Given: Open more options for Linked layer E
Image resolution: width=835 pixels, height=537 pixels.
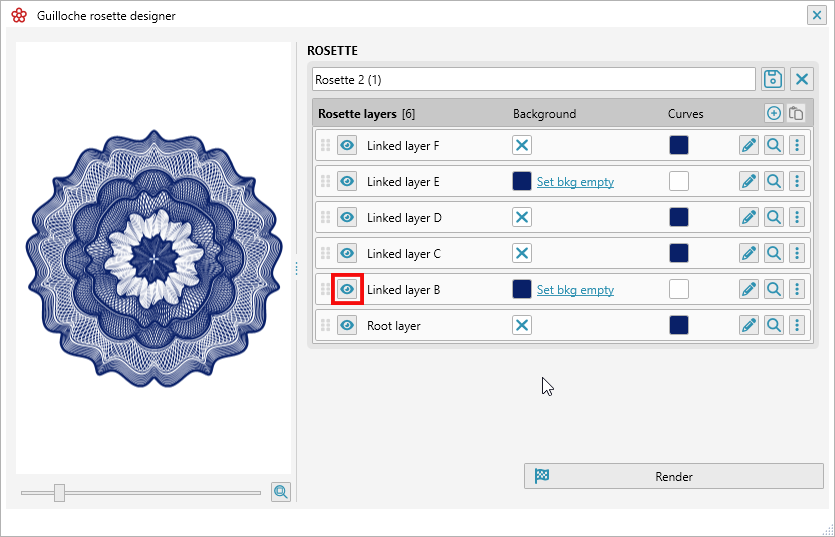Looking at the screenshot, I should (797, 181).
